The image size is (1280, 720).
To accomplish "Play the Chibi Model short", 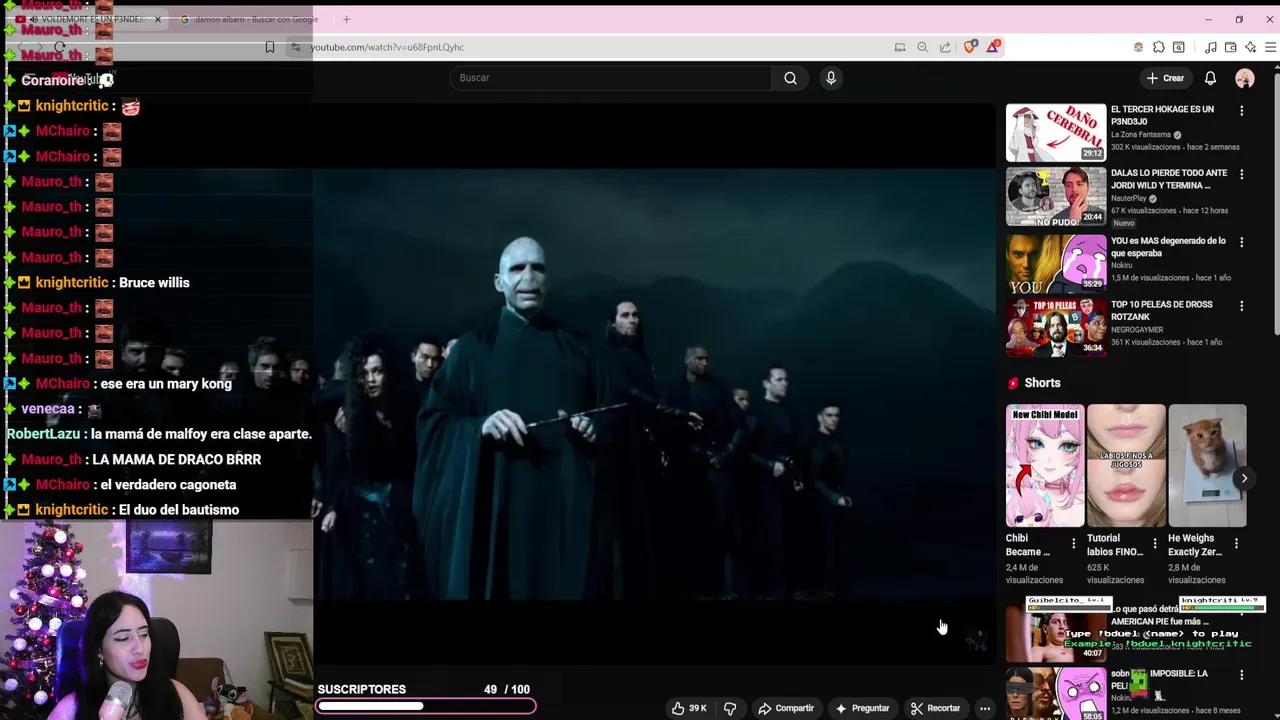I will pos(1045,465).
